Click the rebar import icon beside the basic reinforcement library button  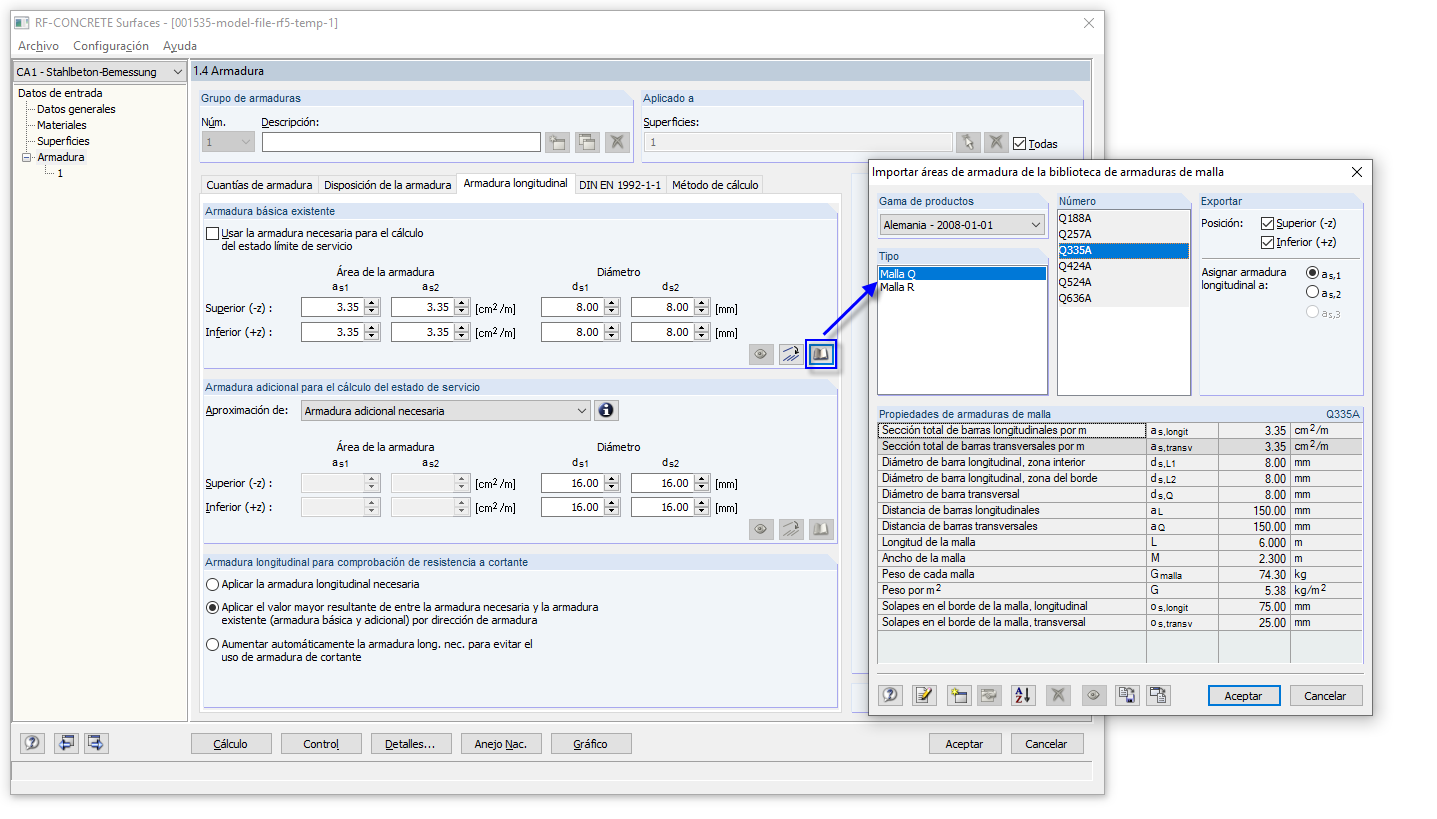point(791,355)
